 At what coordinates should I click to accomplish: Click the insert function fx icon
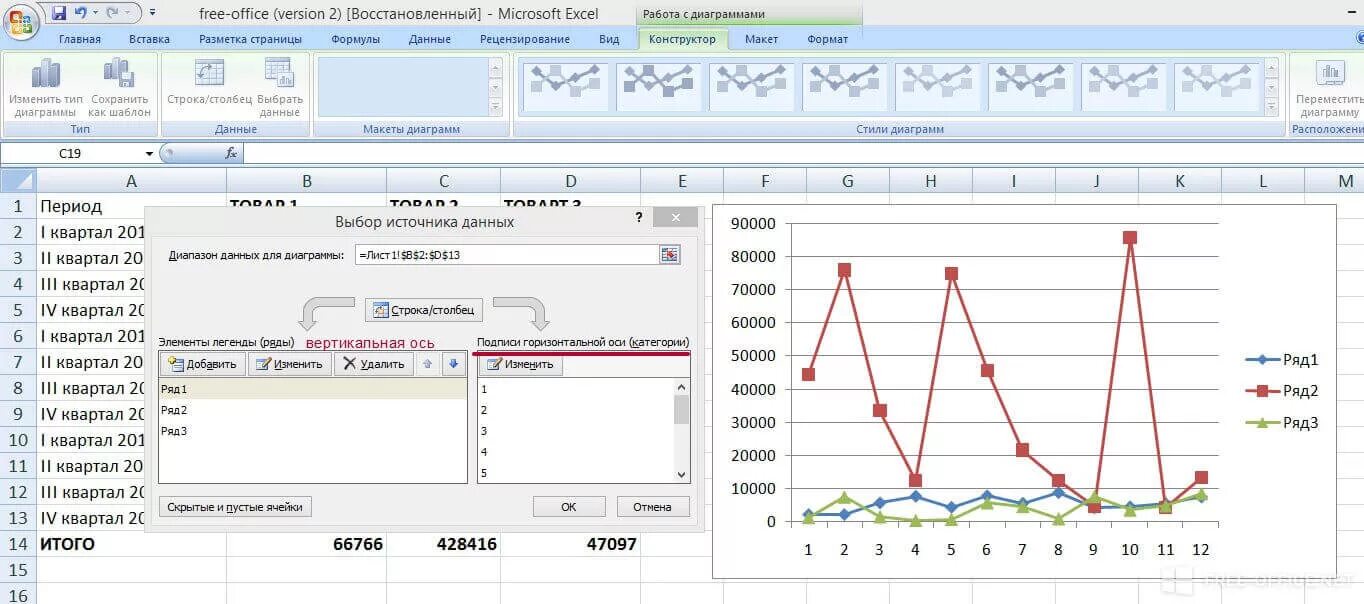pyautogui.click(x=231, y=154)
